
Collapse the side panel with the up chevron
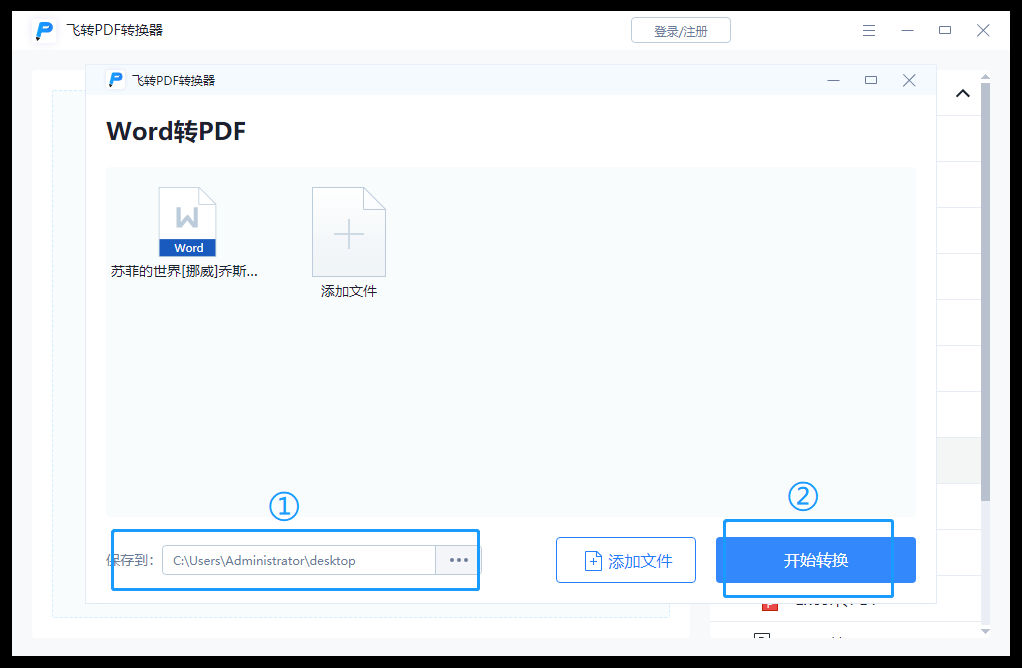click(x=963, y=93)
